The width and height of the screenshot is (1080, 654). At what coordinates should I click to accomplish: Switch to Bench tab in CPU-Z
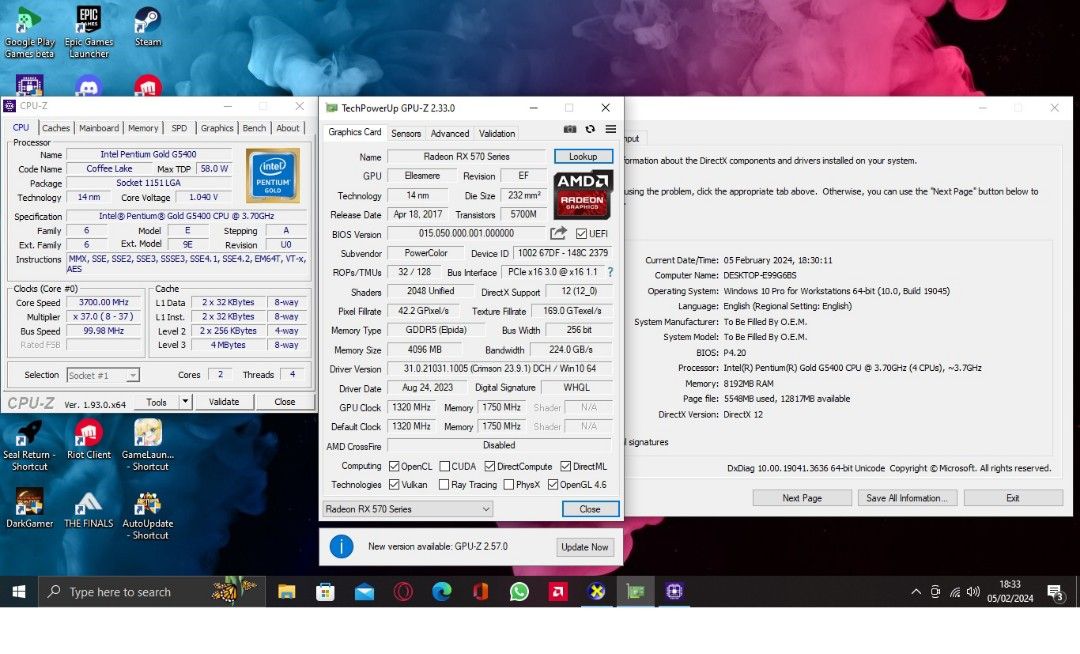(253, 128)
